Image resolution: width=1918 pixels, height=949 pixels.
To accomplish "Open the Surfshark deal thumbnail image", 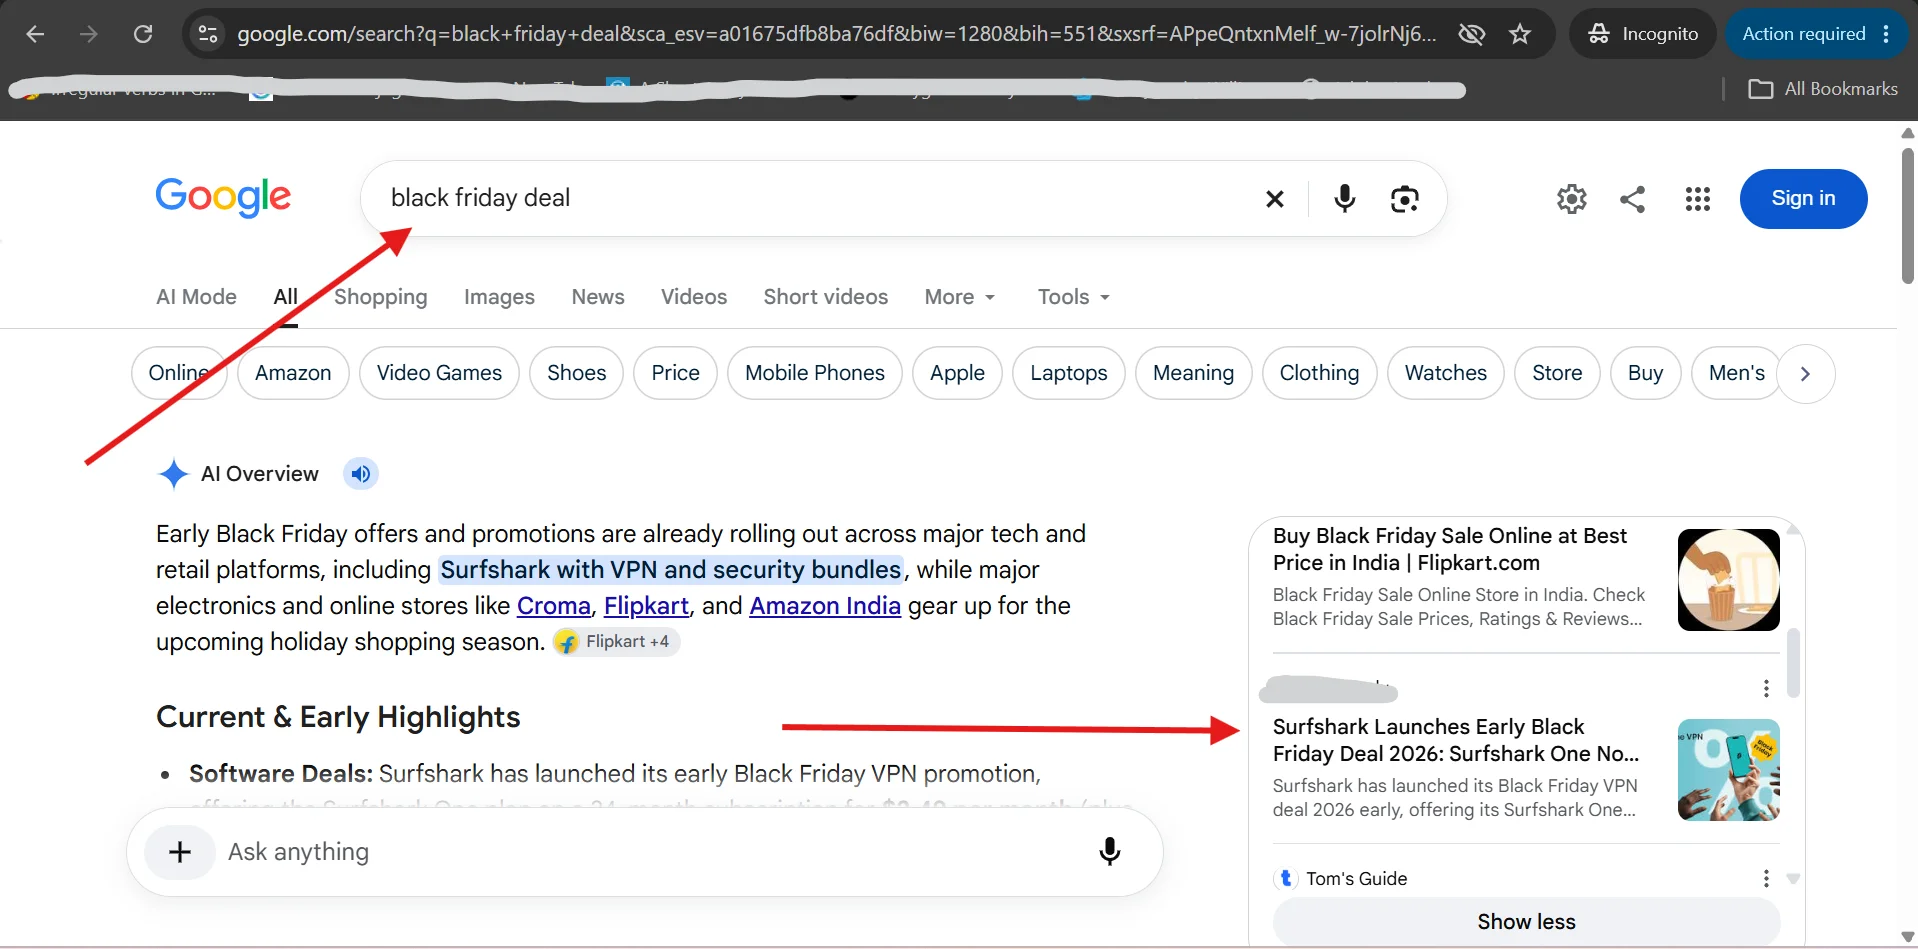I will pyautogui.click(x=1729, y=770).
